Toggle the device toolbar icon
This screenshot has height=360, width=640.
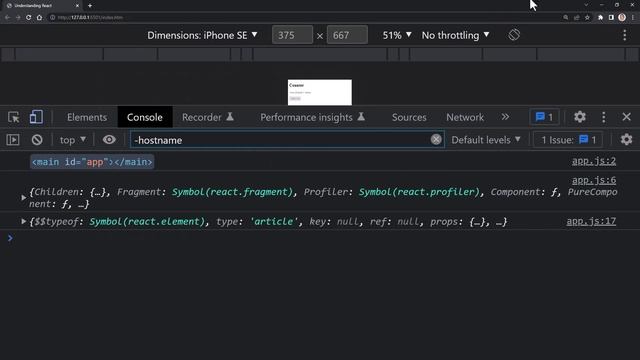(x=36, y=117)
